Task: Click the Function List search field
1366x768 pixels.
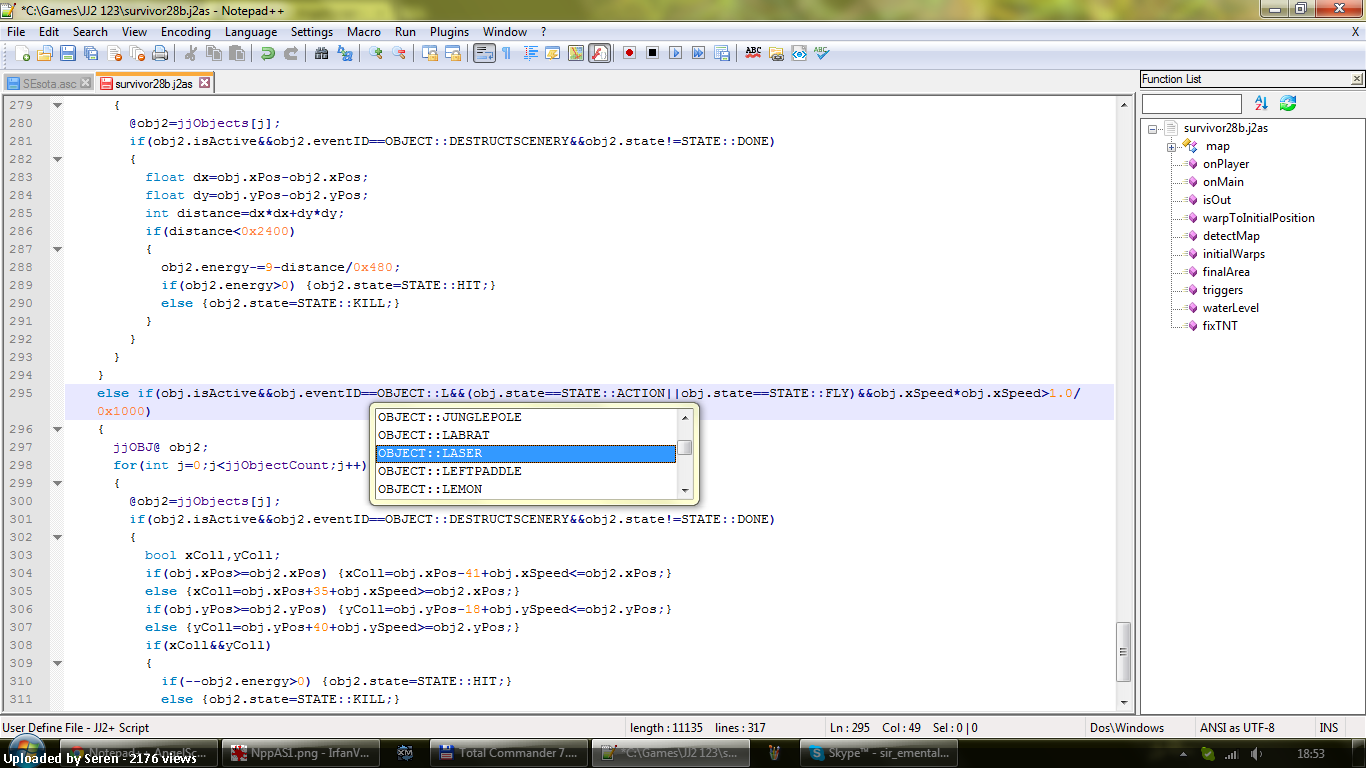Action: 1191,103
